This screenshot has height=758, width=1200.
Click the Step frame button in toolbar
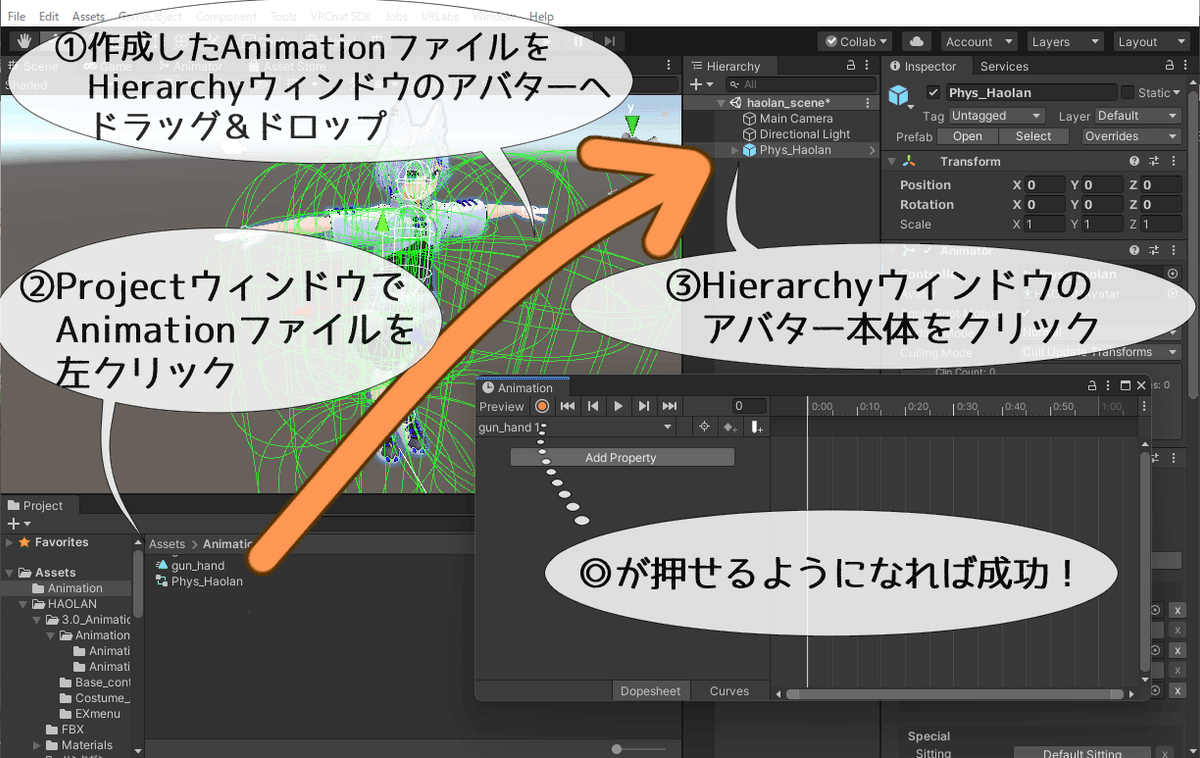609,41
